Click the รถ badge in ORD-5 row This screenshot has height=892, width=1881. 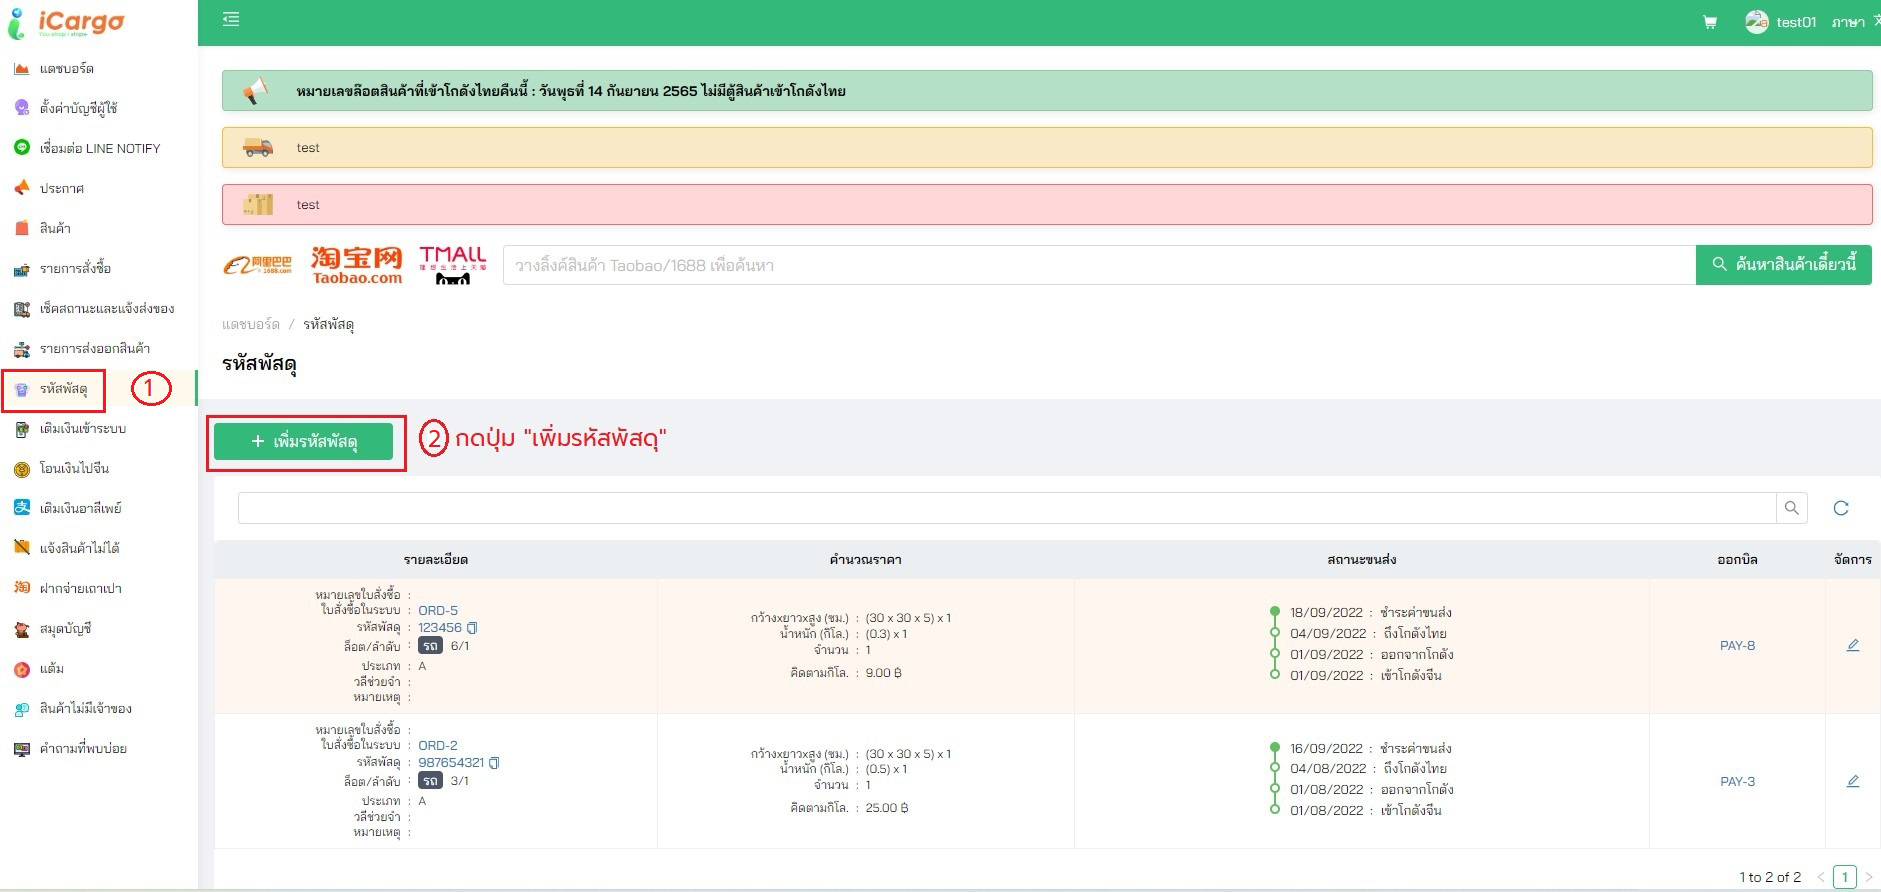pyautogui.click(x=430, y=646)
